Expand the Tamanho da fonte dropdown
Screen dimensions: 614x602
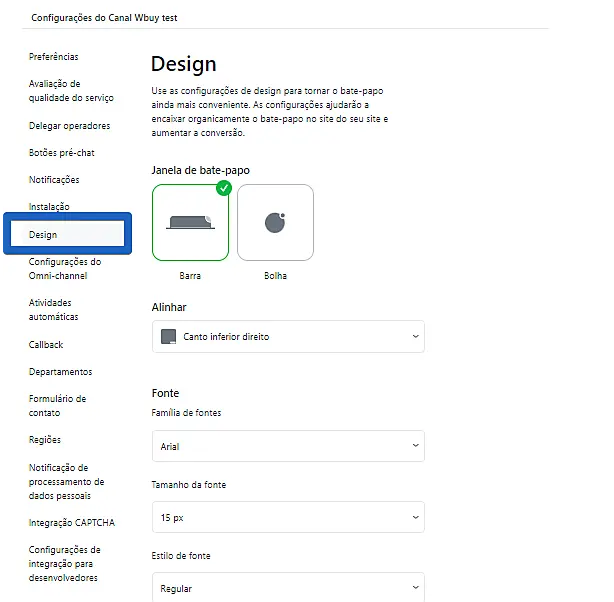[288, 518]
